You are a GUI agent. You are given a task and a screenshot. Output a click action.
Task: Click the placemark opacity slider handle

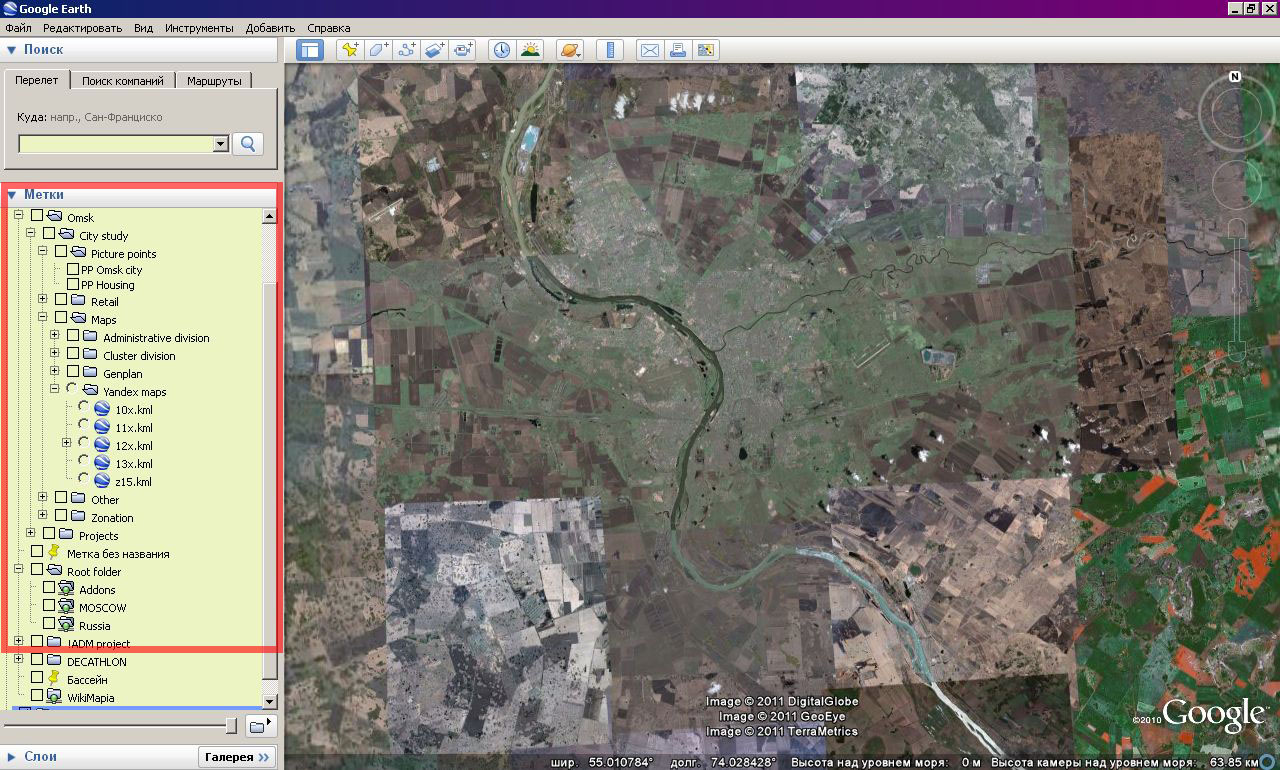click(x=231, y=725)
